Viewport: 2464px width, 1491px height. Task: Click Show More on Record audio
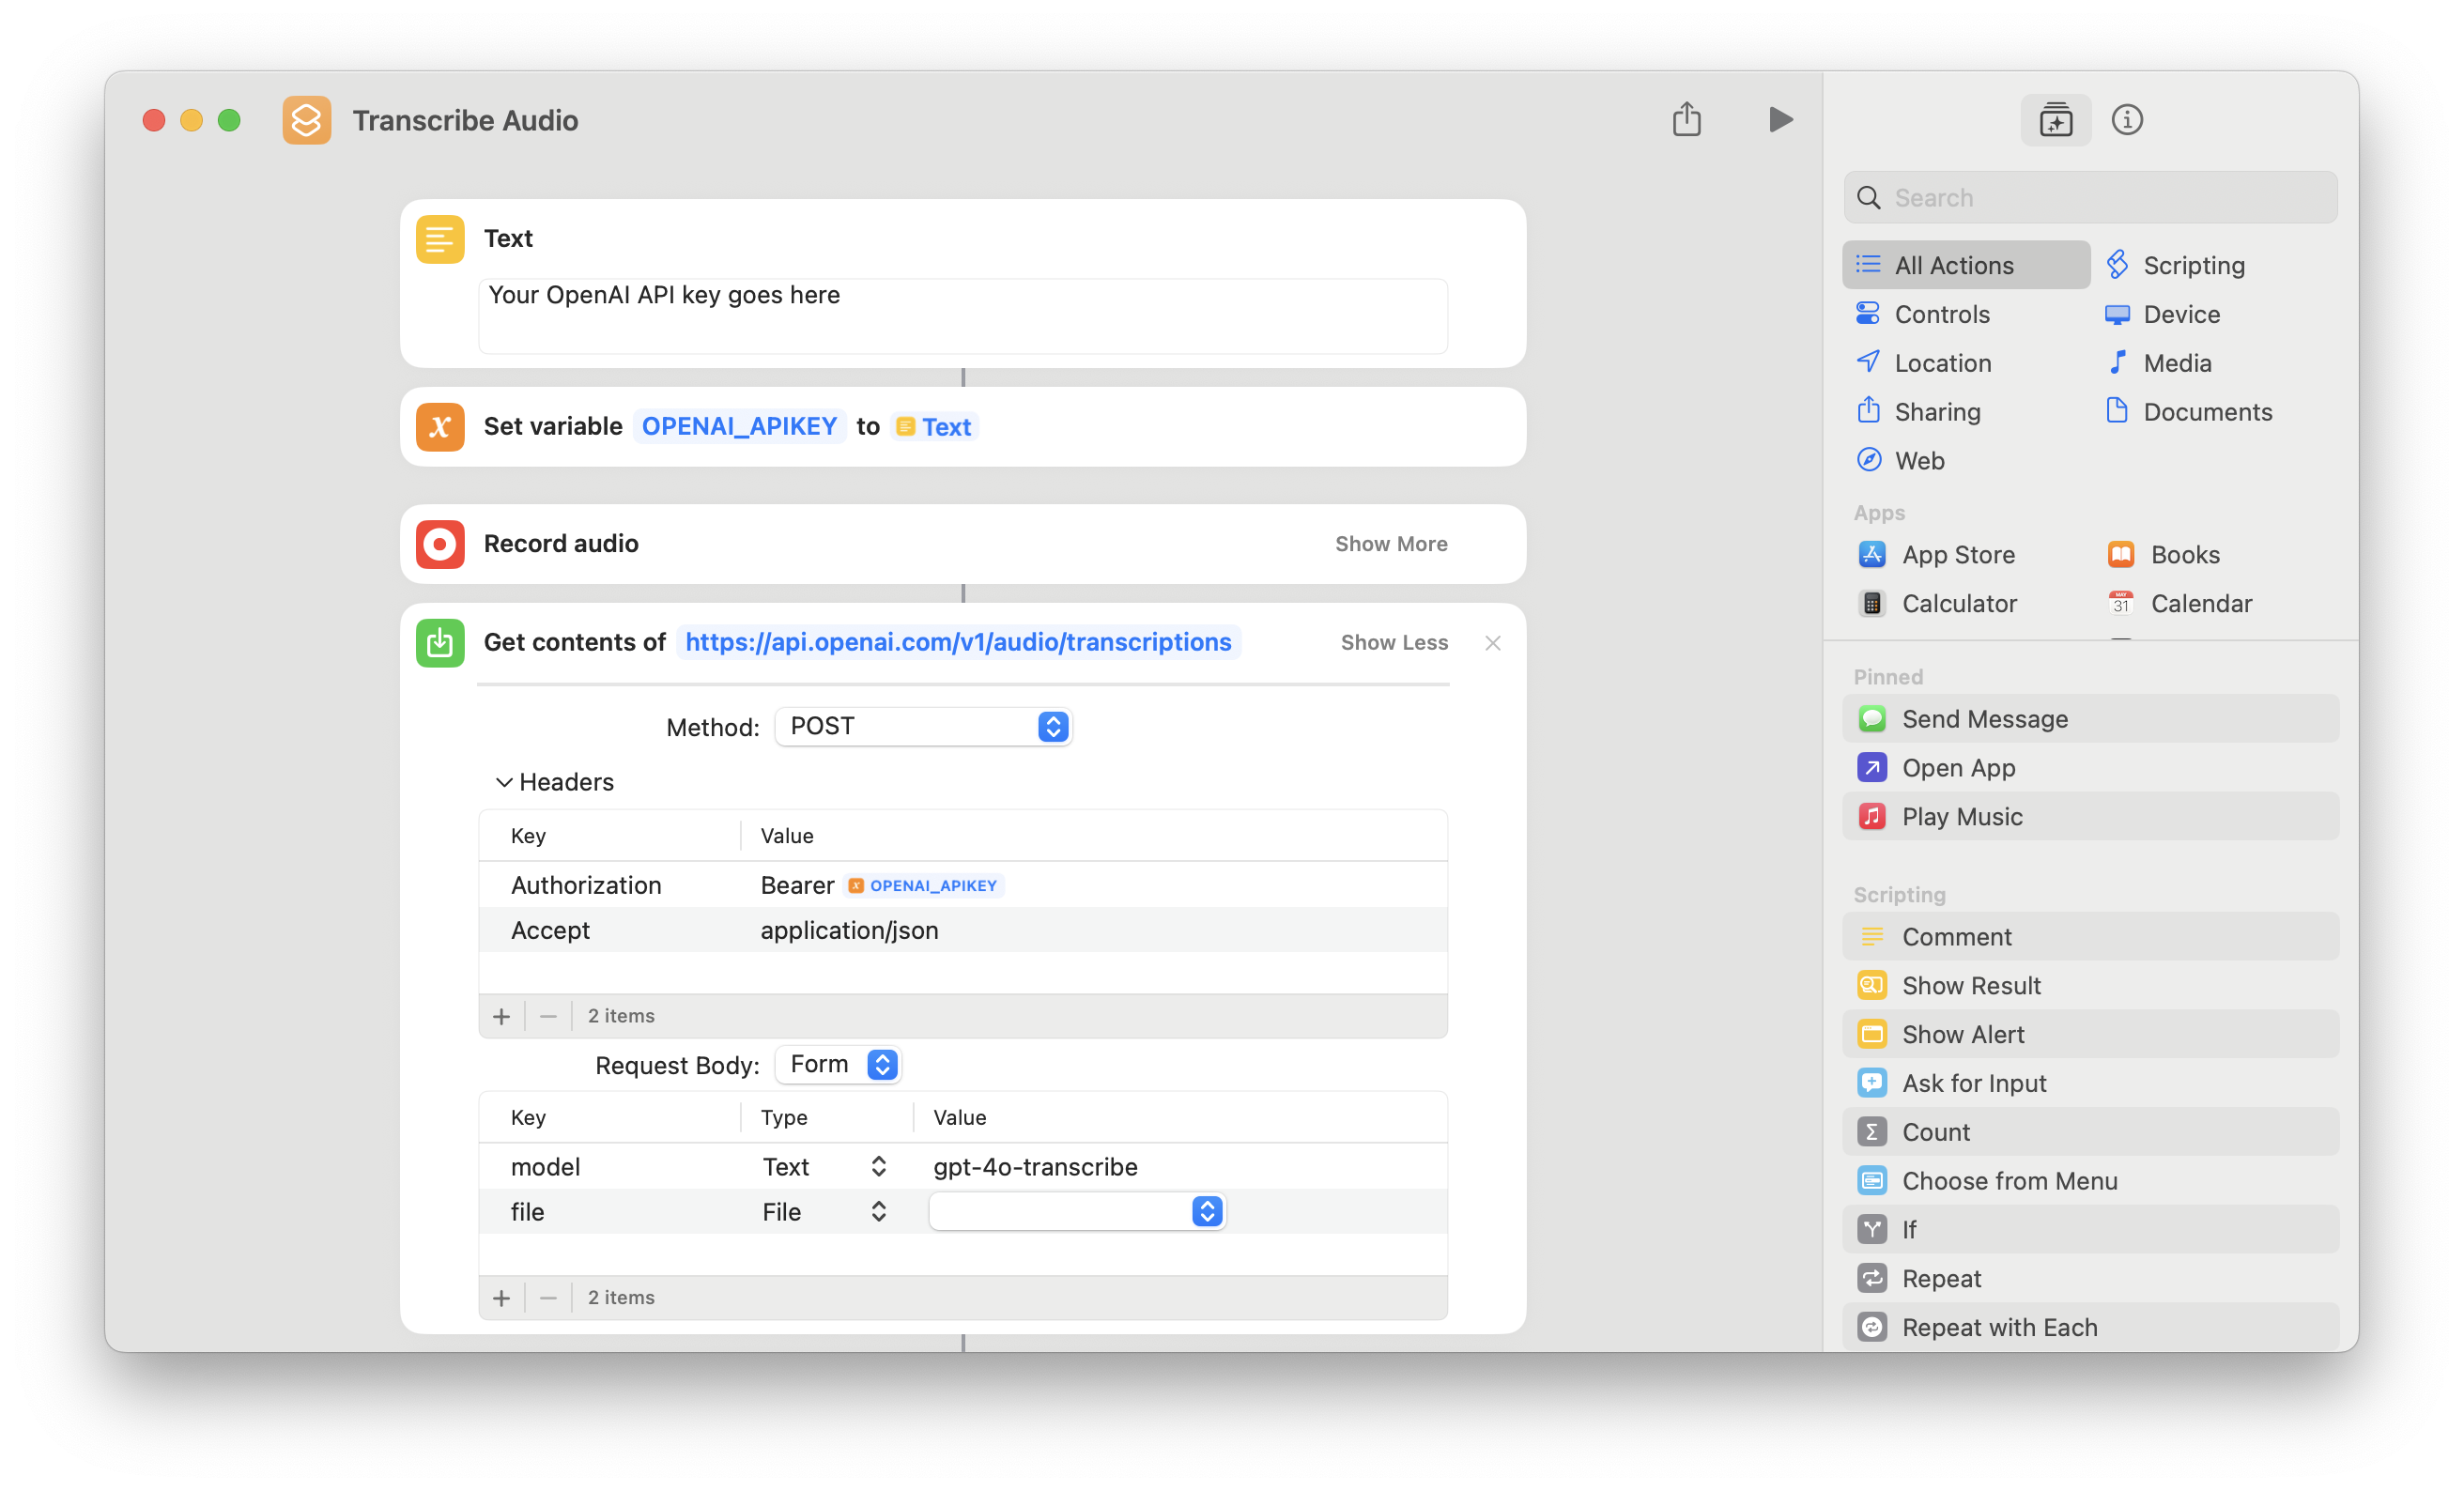1391,544
